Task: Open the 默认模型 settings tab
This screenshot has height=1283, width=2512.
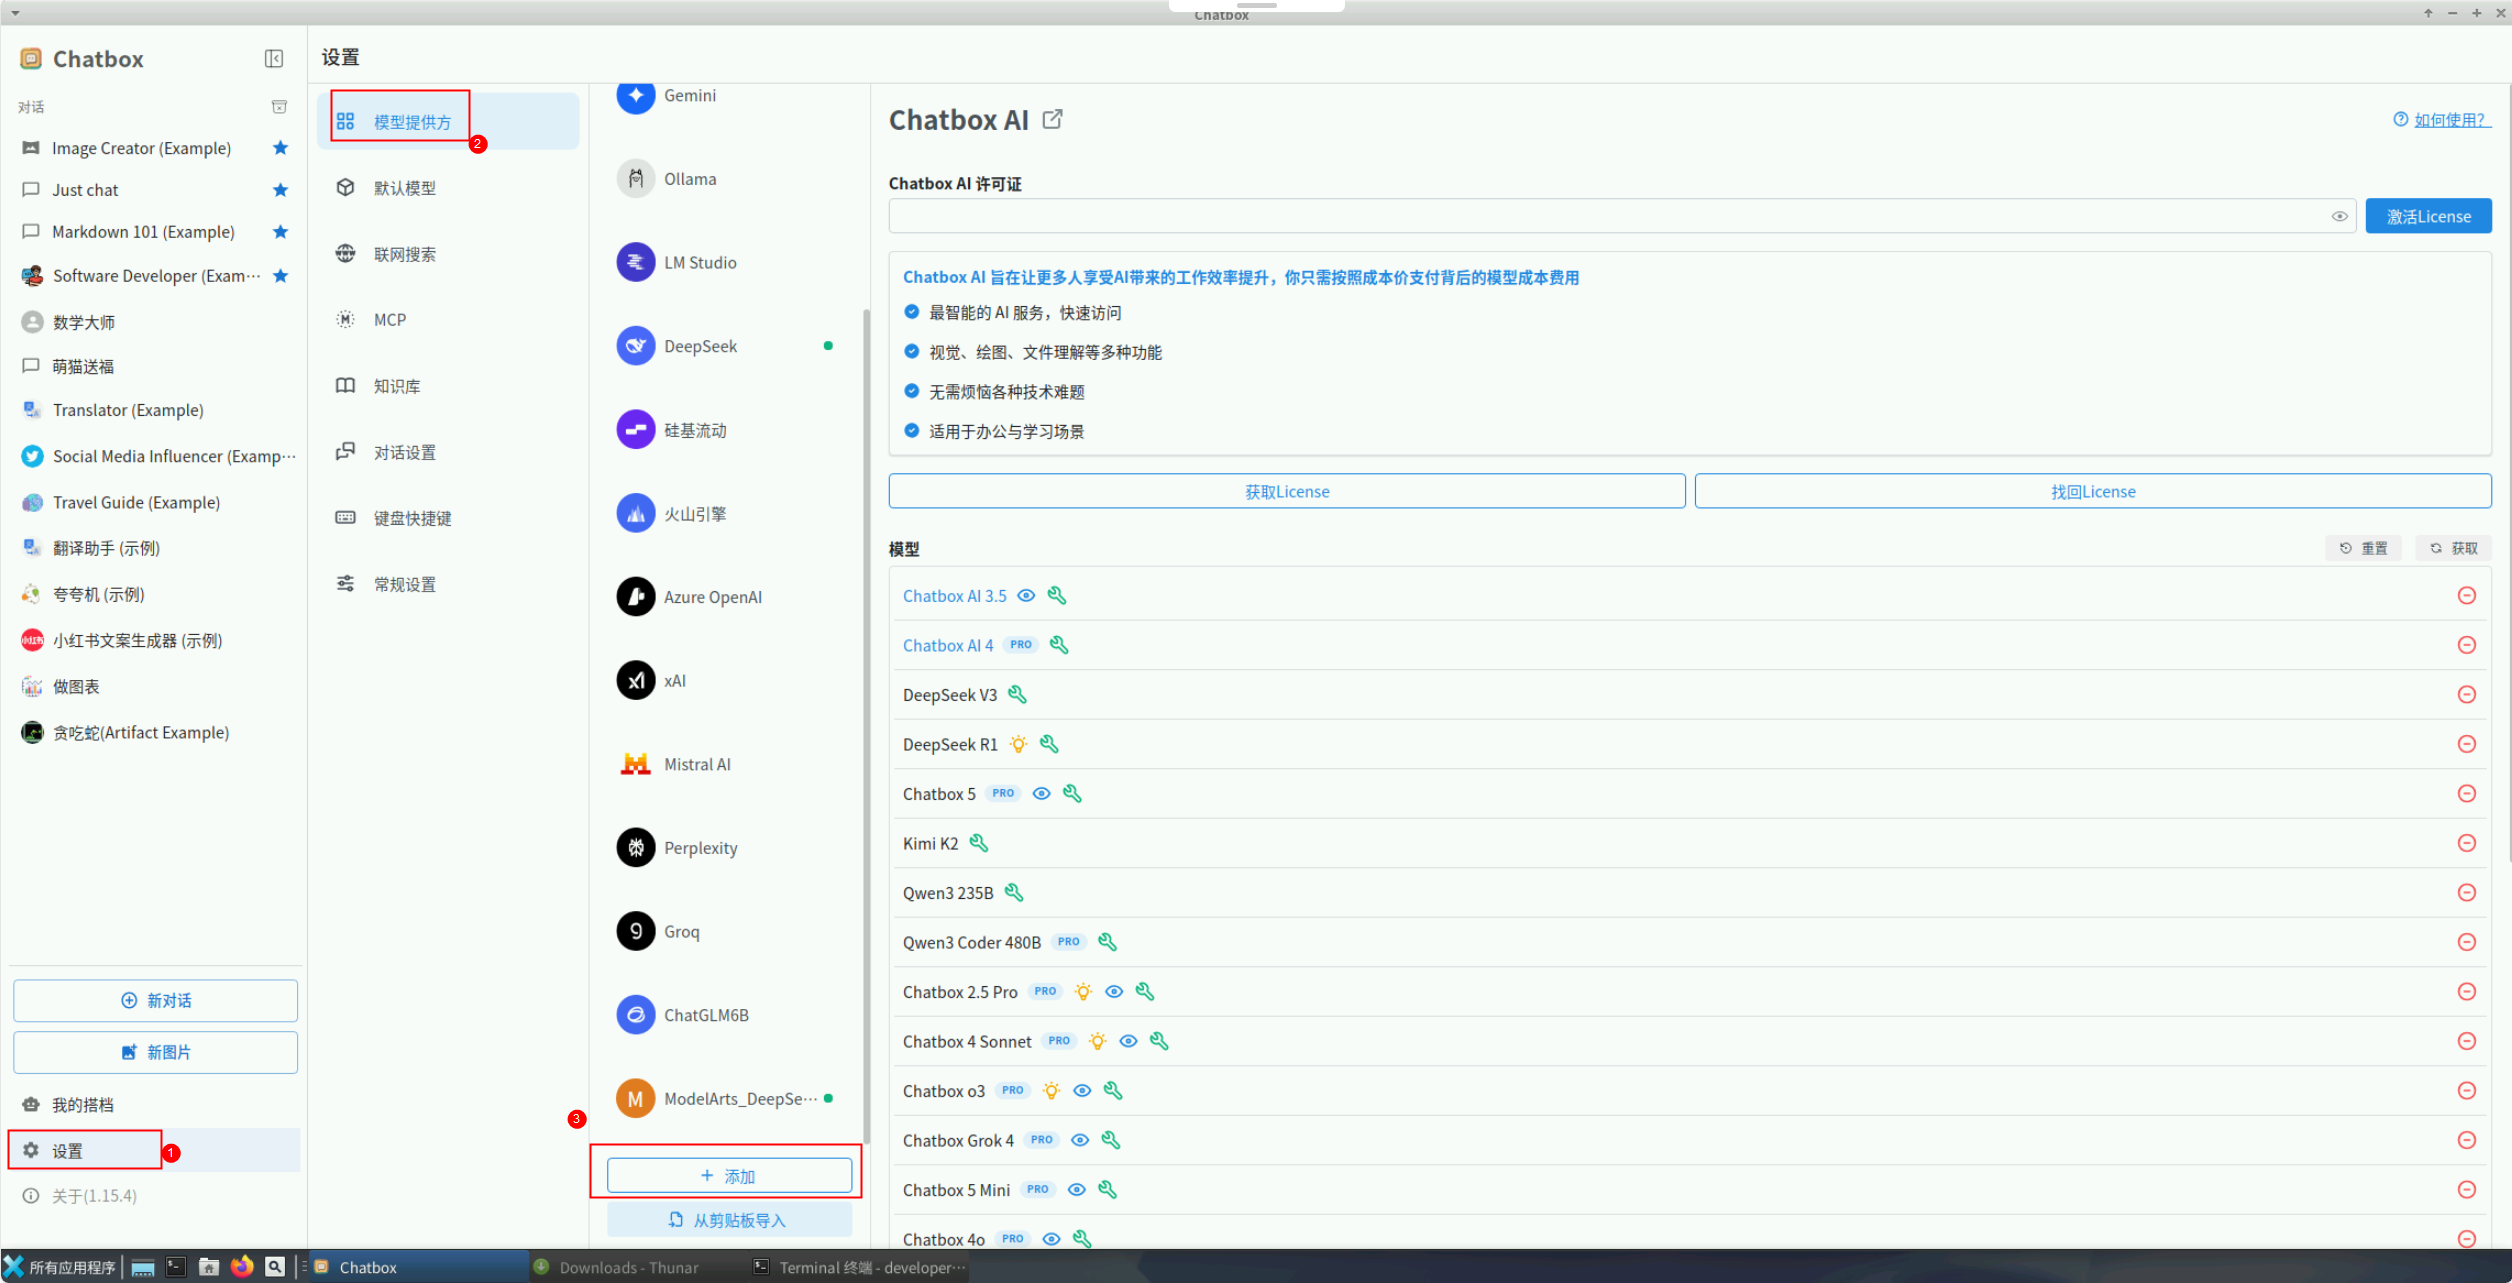Action: (404, 188)
